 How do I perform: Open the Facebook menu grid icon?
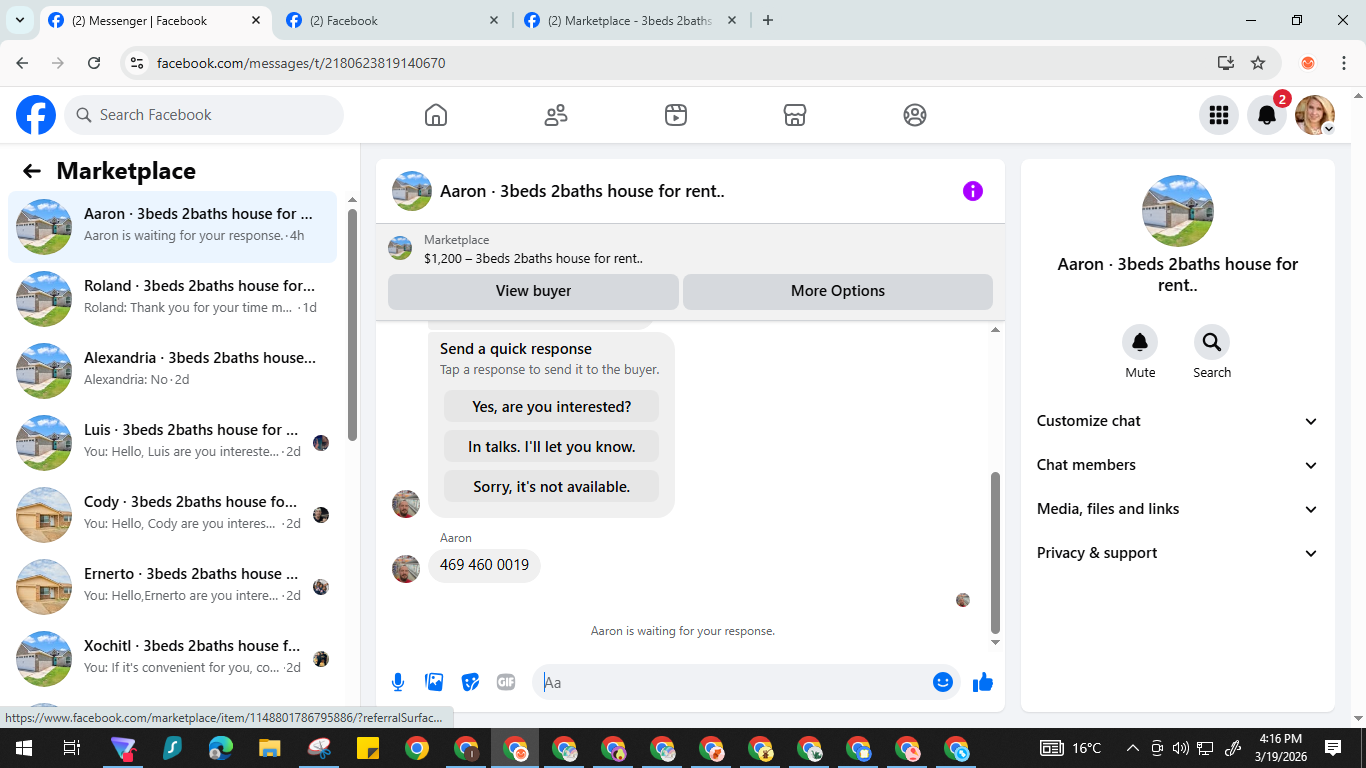click(x=1219, y=115)
